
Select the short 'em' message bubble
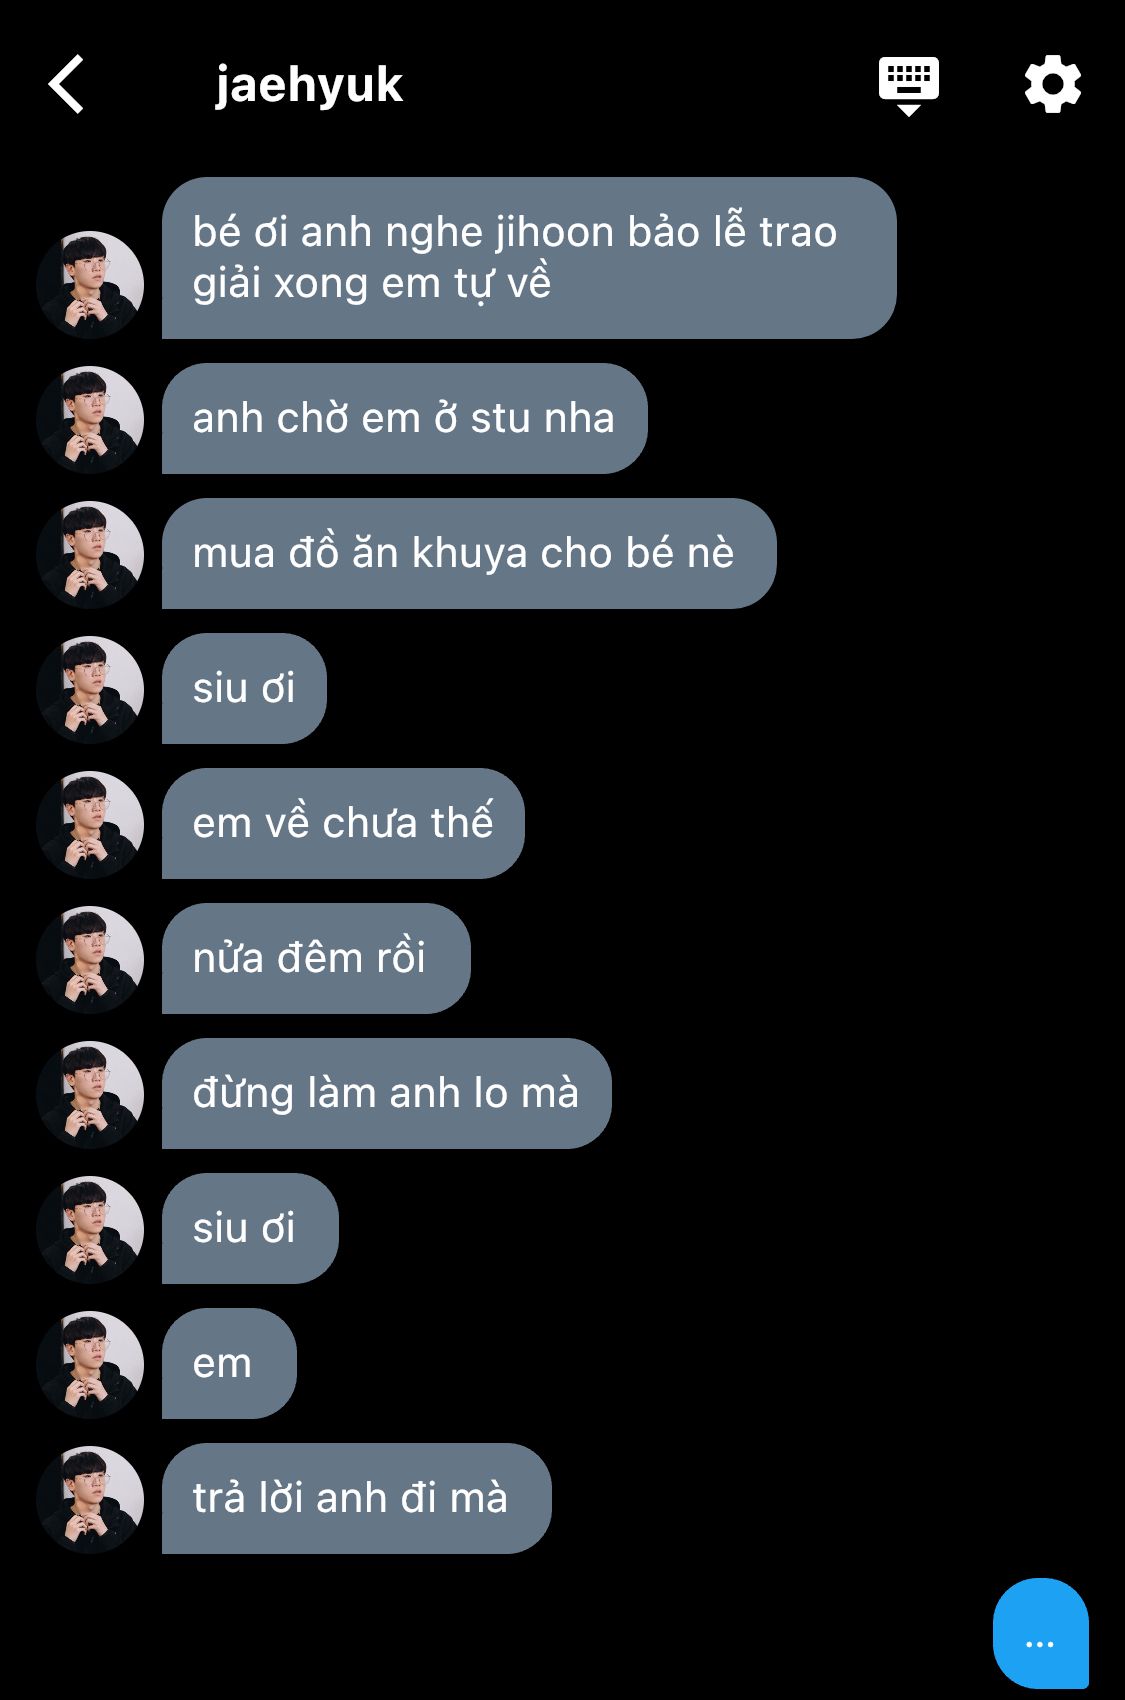click(x=229, y=1363)
